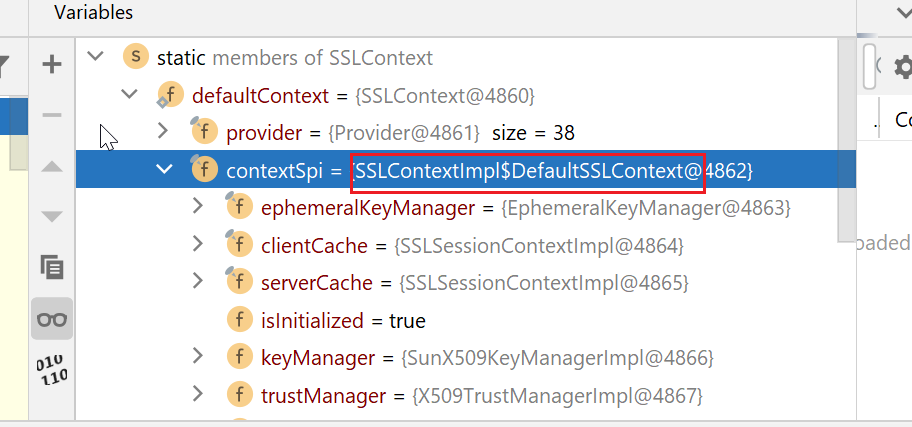The image size is (912, 427).
Task: Click the New Watch plus icon
Action: coord(51,65)
